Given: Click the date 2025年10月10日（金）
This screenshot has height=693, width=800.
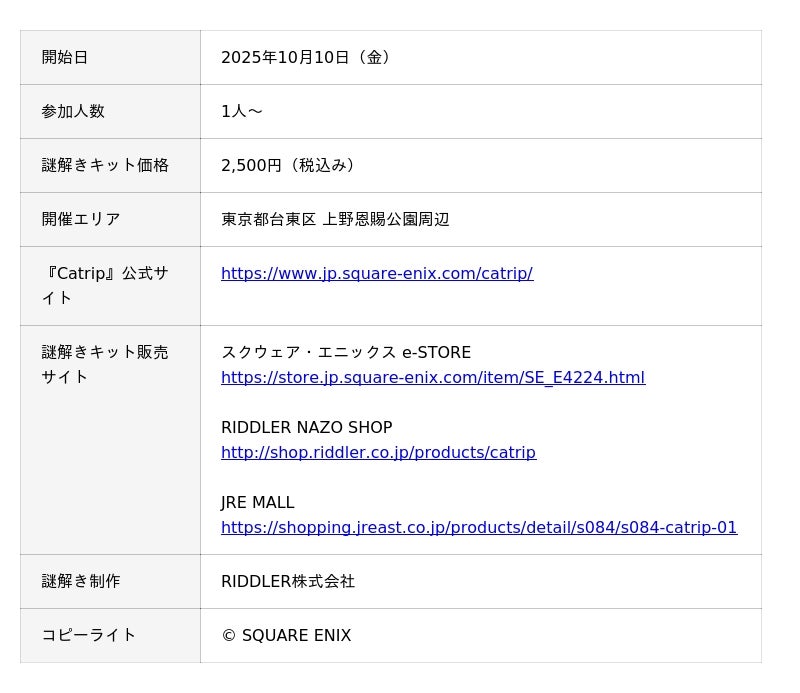Looking at the screenshot, I should [308, 57].
